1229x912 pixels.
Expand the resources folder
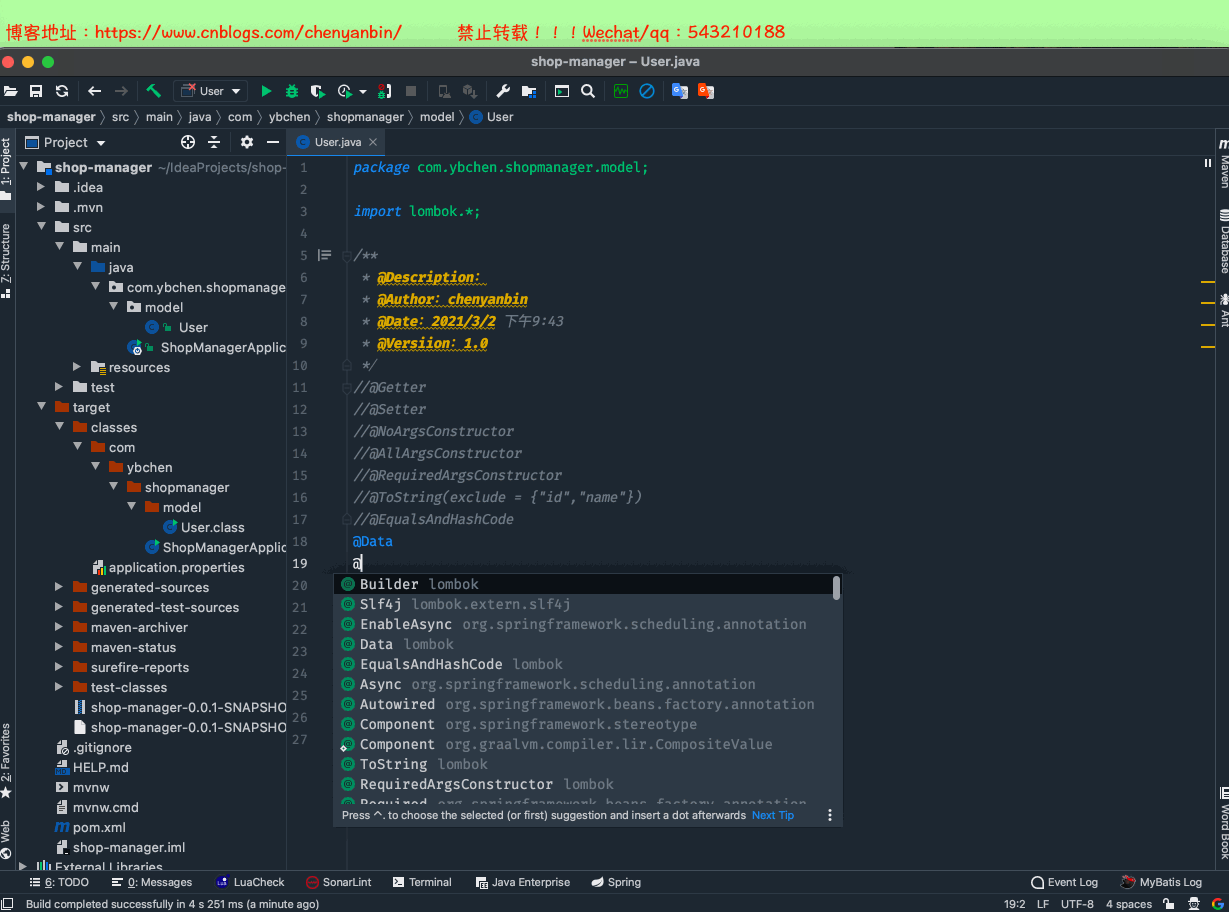(76, 367)
